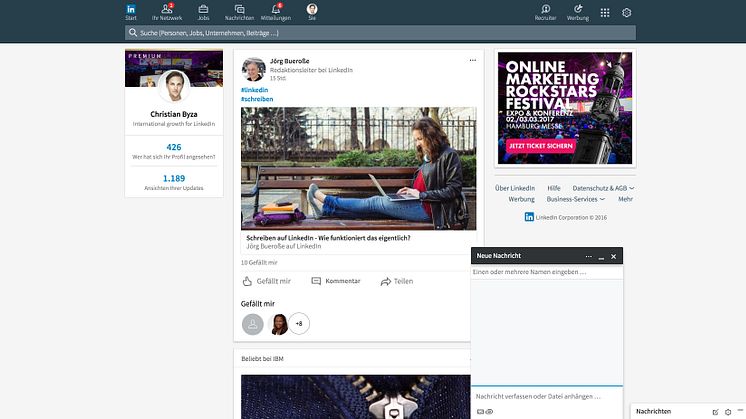746x419 pixels.
Task: Open the gray placeholder liker avatar
Action: click(253, 324)
